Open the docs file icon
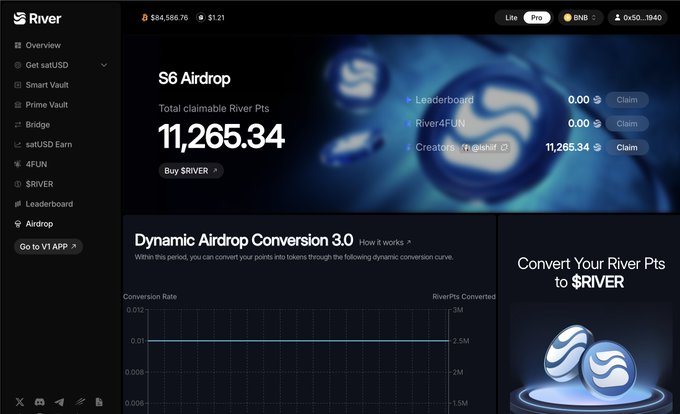The height and width of the screenshot is (414, 680). [x=99, y=402]
